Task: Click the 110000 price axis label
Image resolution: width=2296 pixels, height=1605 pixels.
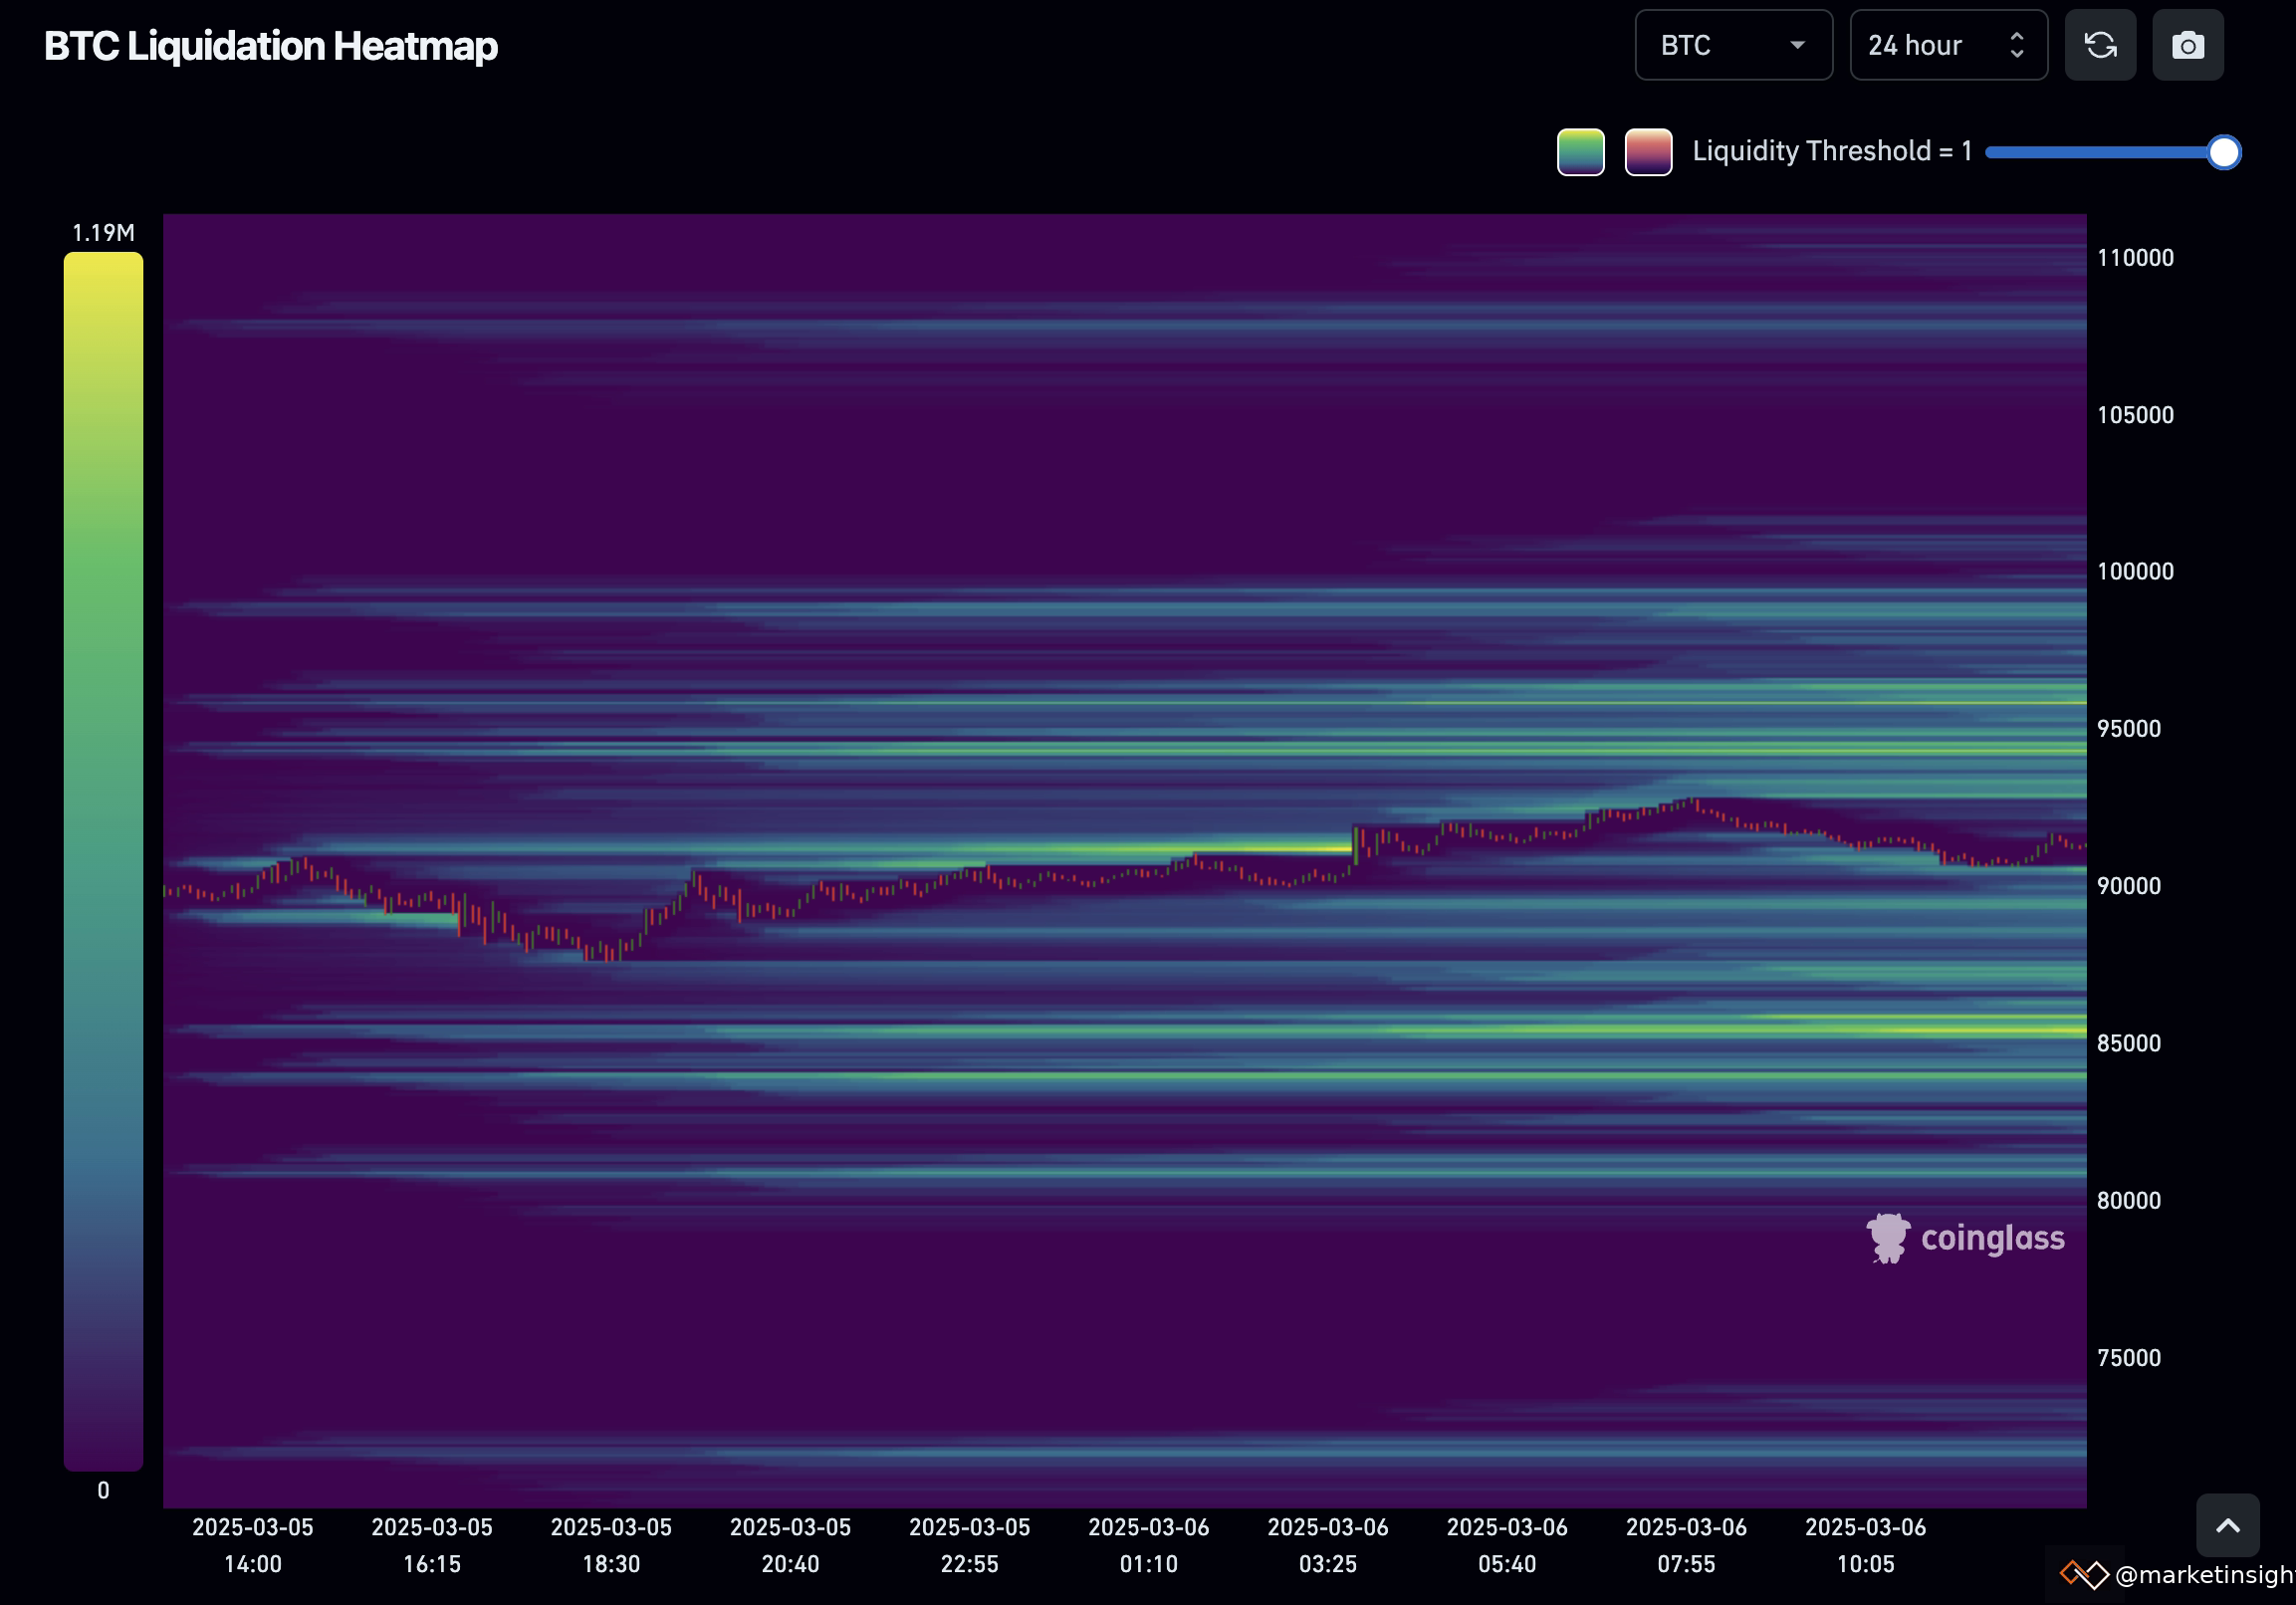Action: (2135, 258)
